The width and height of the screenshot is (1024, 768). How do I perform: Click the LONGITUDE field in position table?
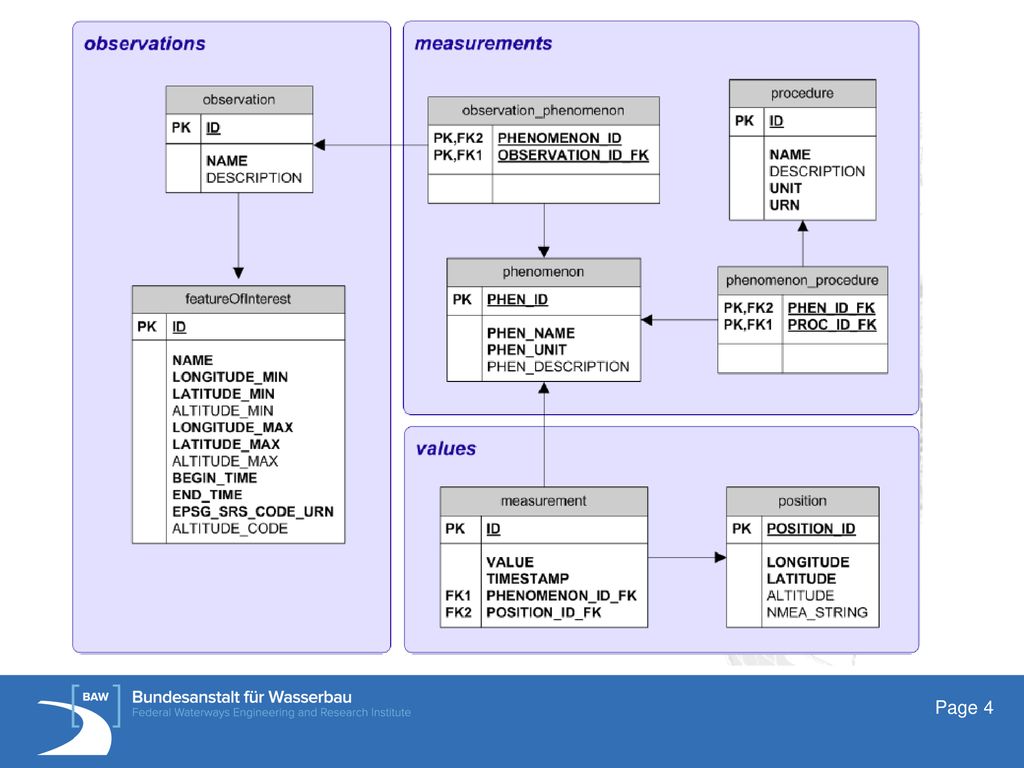pos(808,562)
